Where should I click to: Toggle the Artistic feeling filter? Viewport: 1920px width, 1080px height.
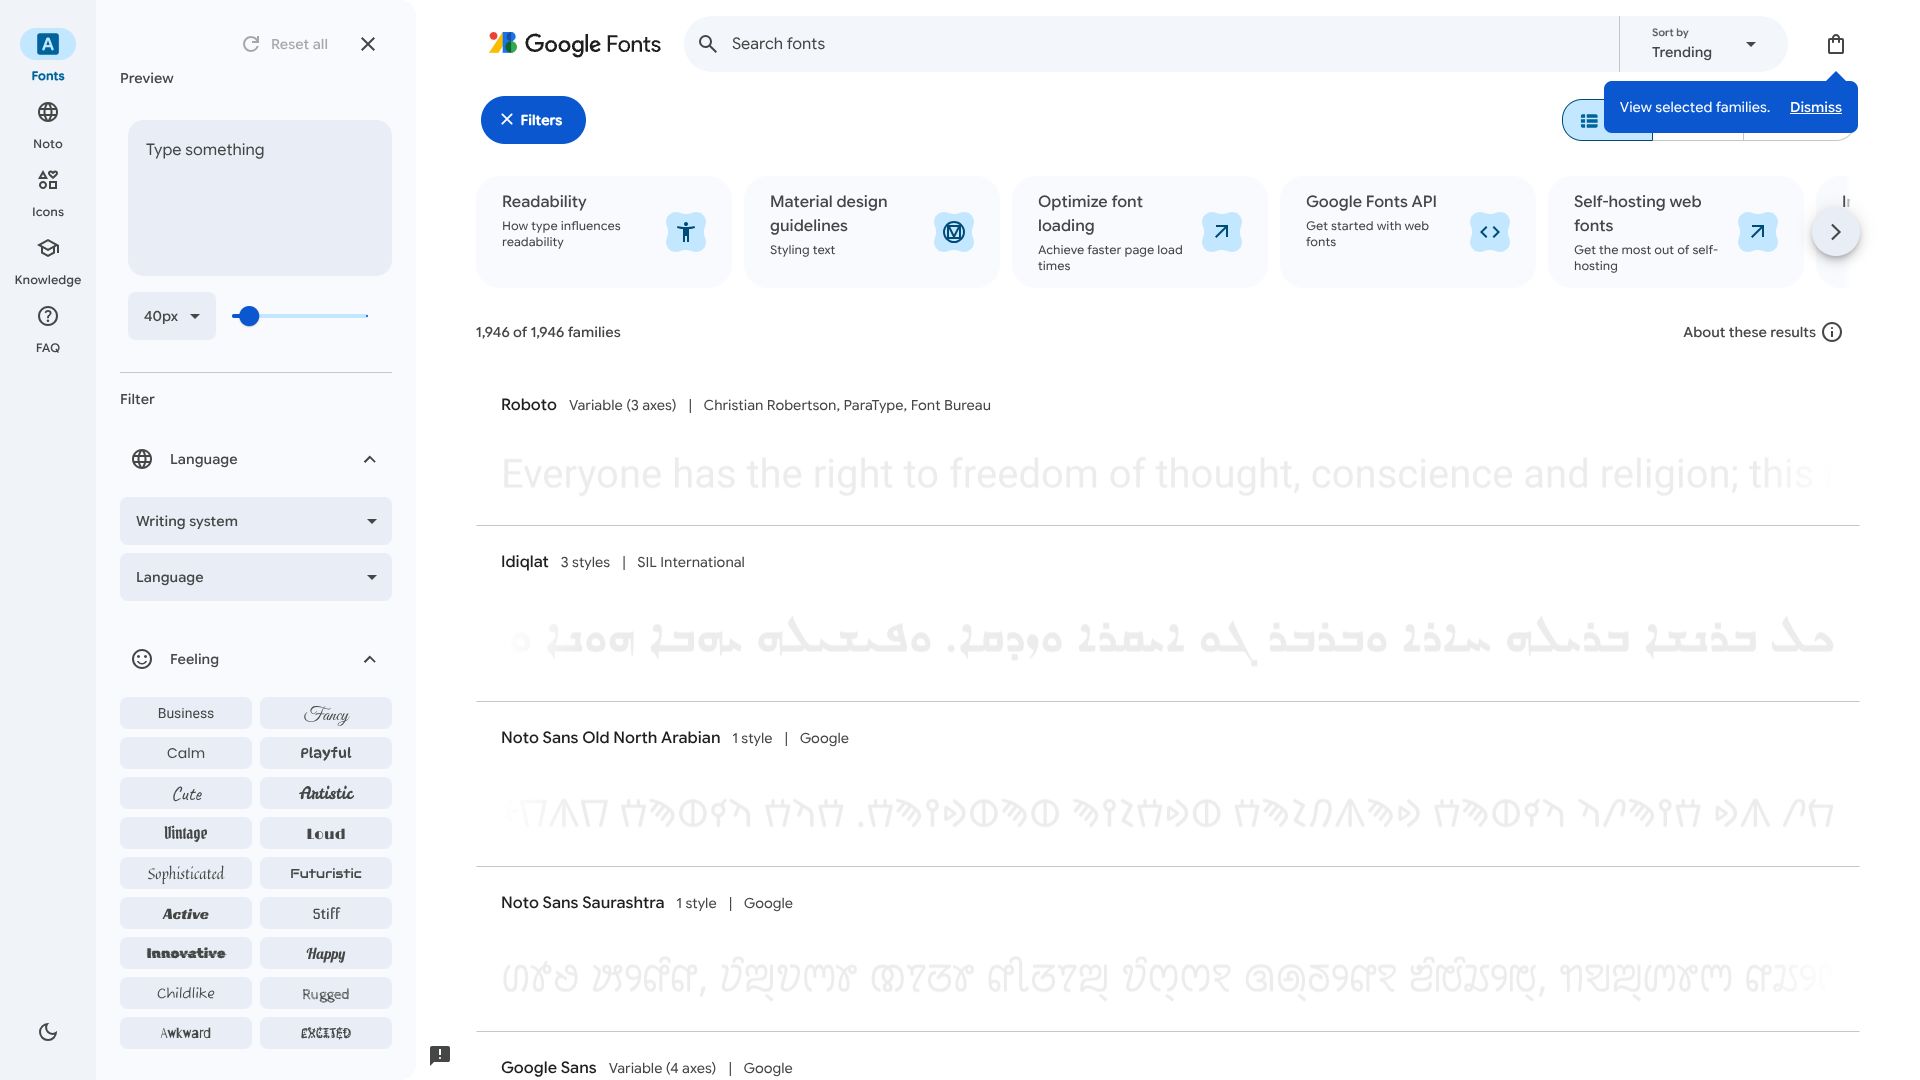pyautogui.click(x=326, y=793)
